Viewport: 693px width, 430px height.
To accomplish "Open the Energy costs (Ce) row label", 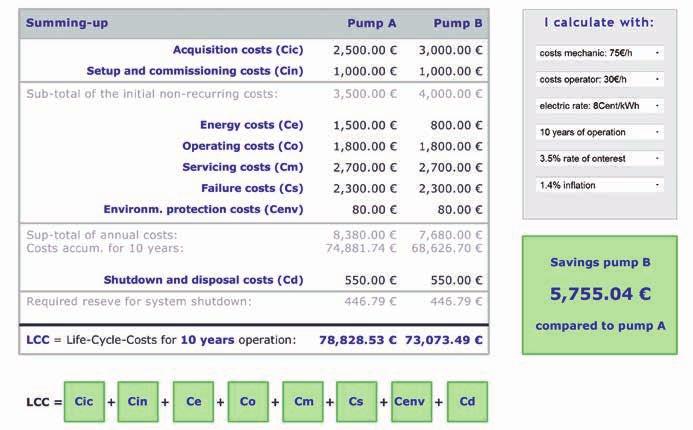I will tap(252, 125).
